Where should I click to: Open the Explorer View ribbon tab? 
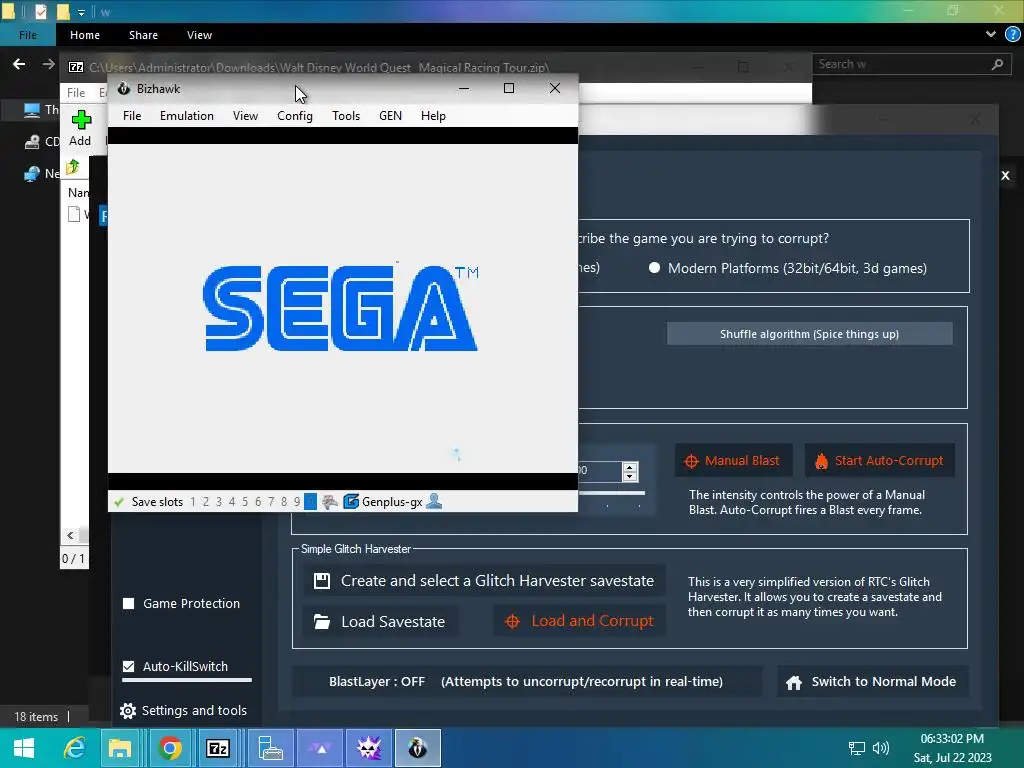pos(199,35)
